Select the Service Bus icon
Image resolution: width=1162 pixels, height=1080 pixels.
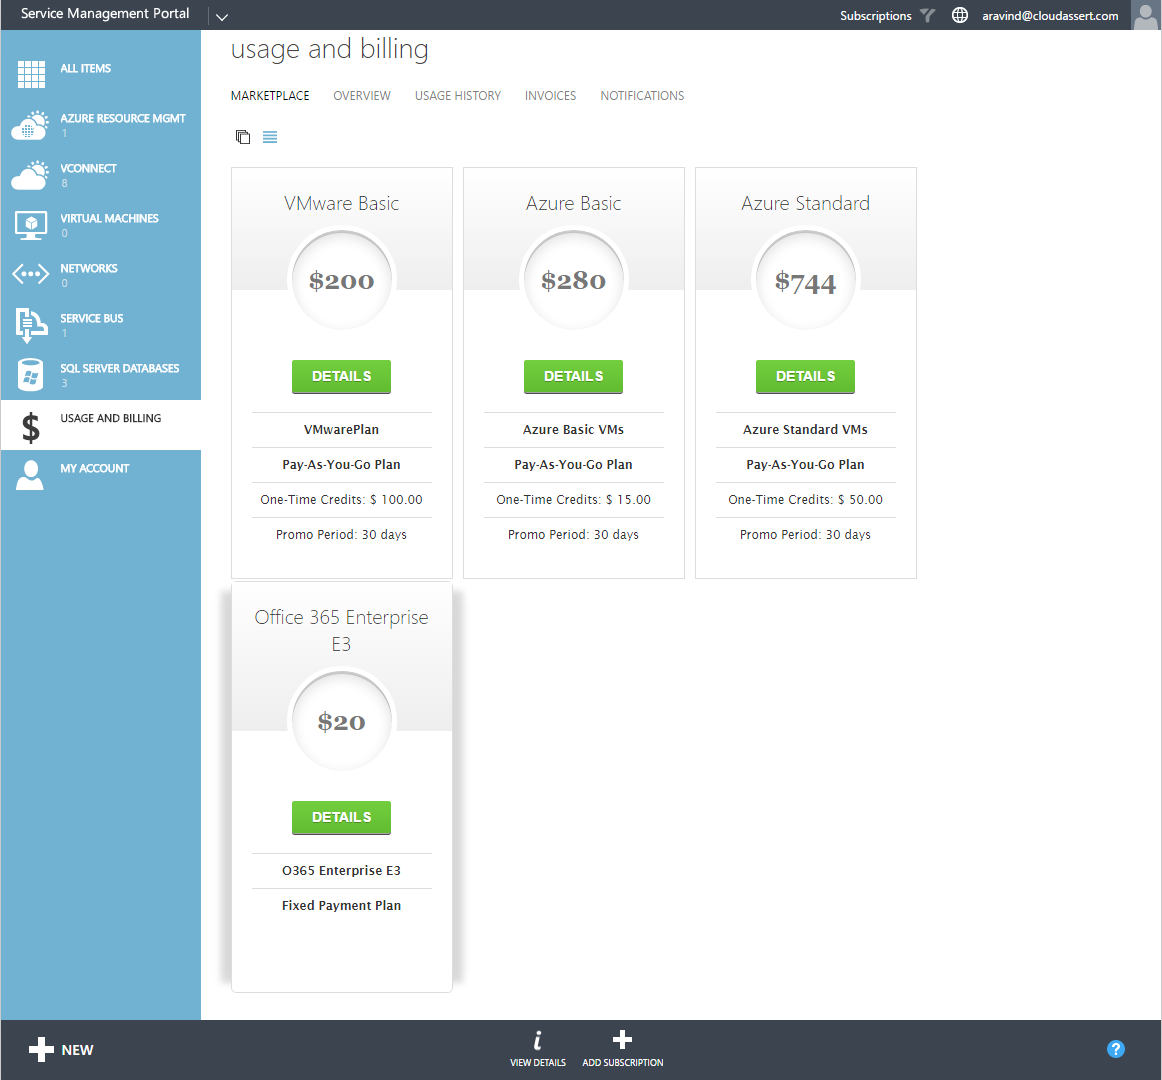pyautogui.click(x=30, y=325)
